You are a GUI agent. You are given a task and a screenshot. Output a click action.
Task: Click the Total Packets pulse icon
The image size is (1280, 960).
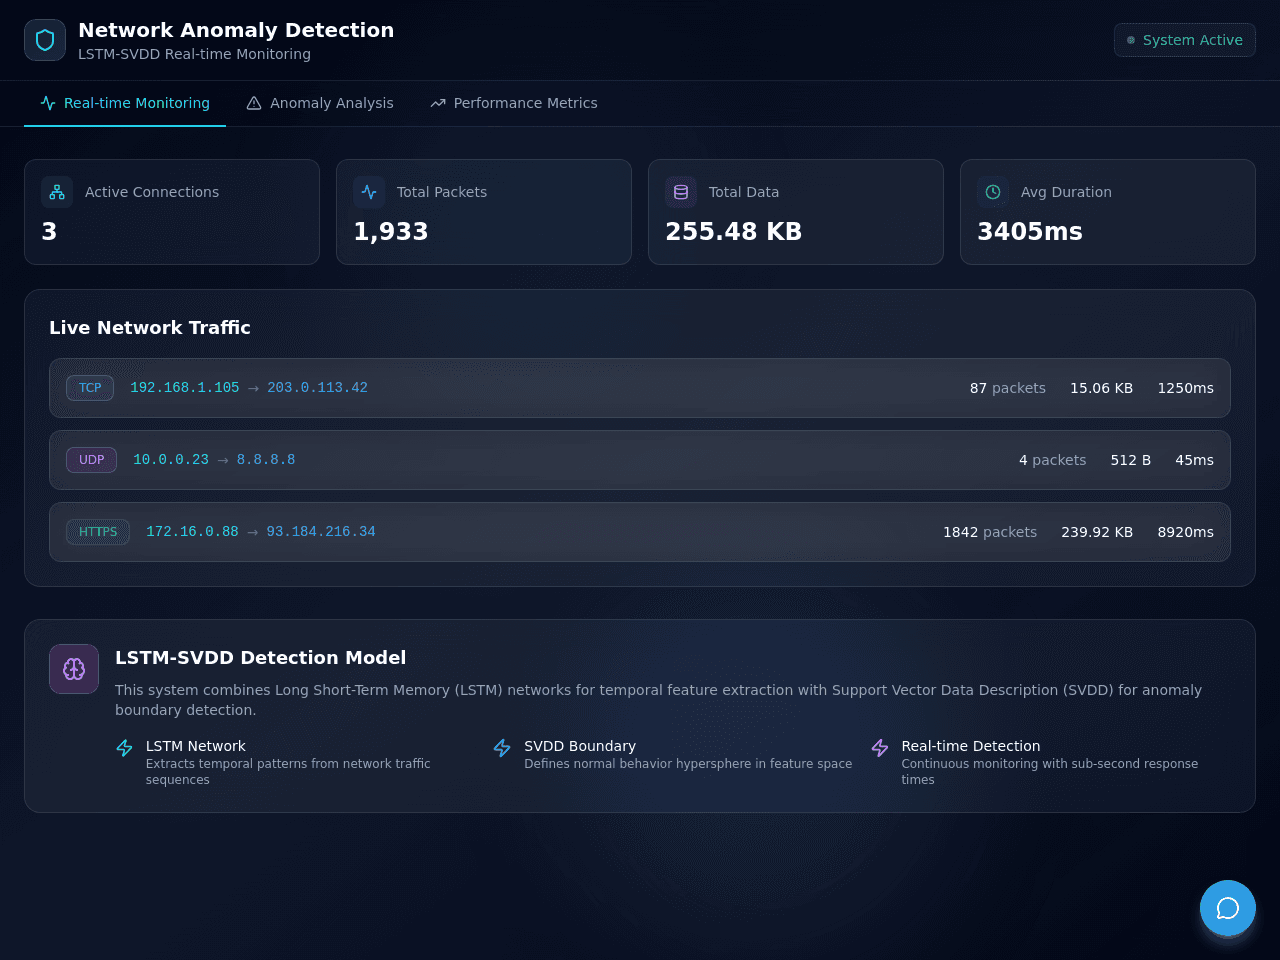(x=369, y=192)
